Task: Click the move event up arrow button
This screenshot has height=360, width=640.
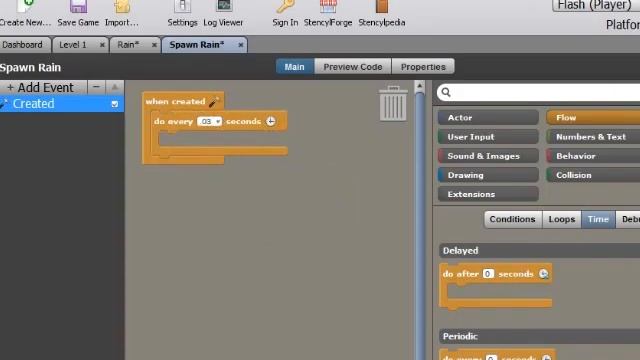Action: (x=115, y=87)
